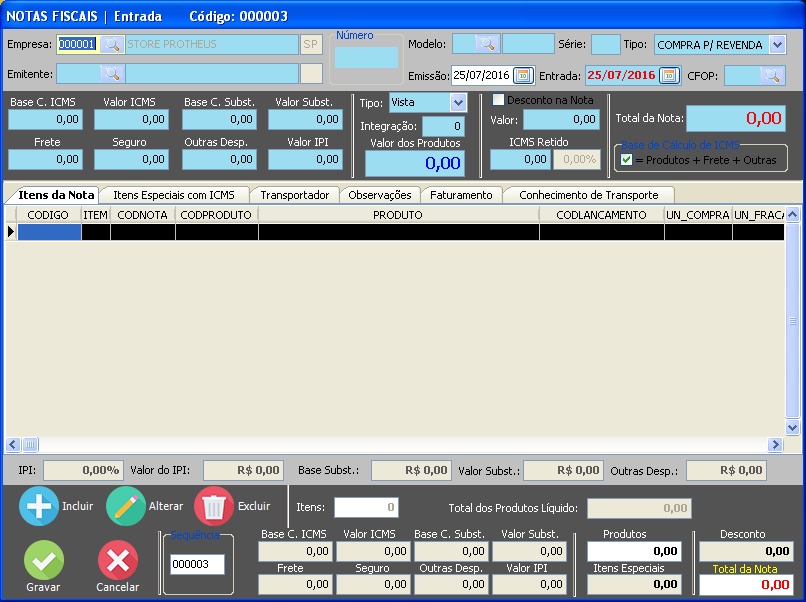Uncheck Produtos + Frete + Outras checkbox

pyautogui.click(x=626, y=159)
